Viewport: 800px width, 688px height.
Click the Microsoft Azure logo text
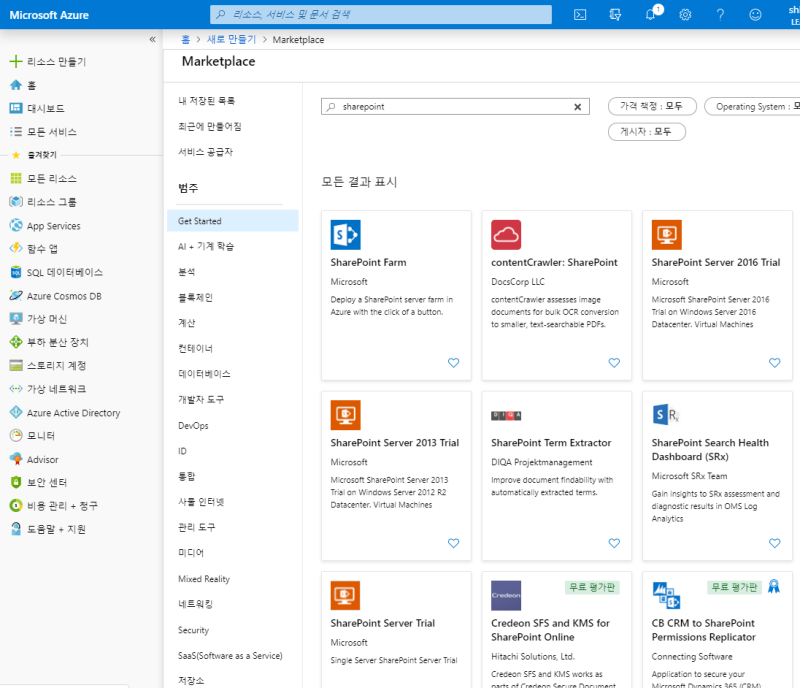click(49, 15)
